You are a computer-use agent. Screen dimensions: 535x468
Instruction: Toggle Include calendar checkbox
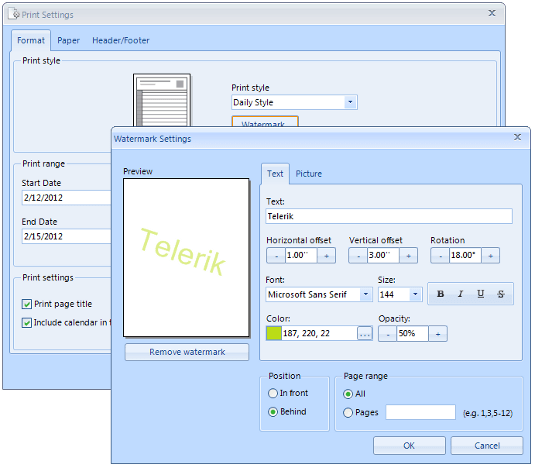[27, 323]
